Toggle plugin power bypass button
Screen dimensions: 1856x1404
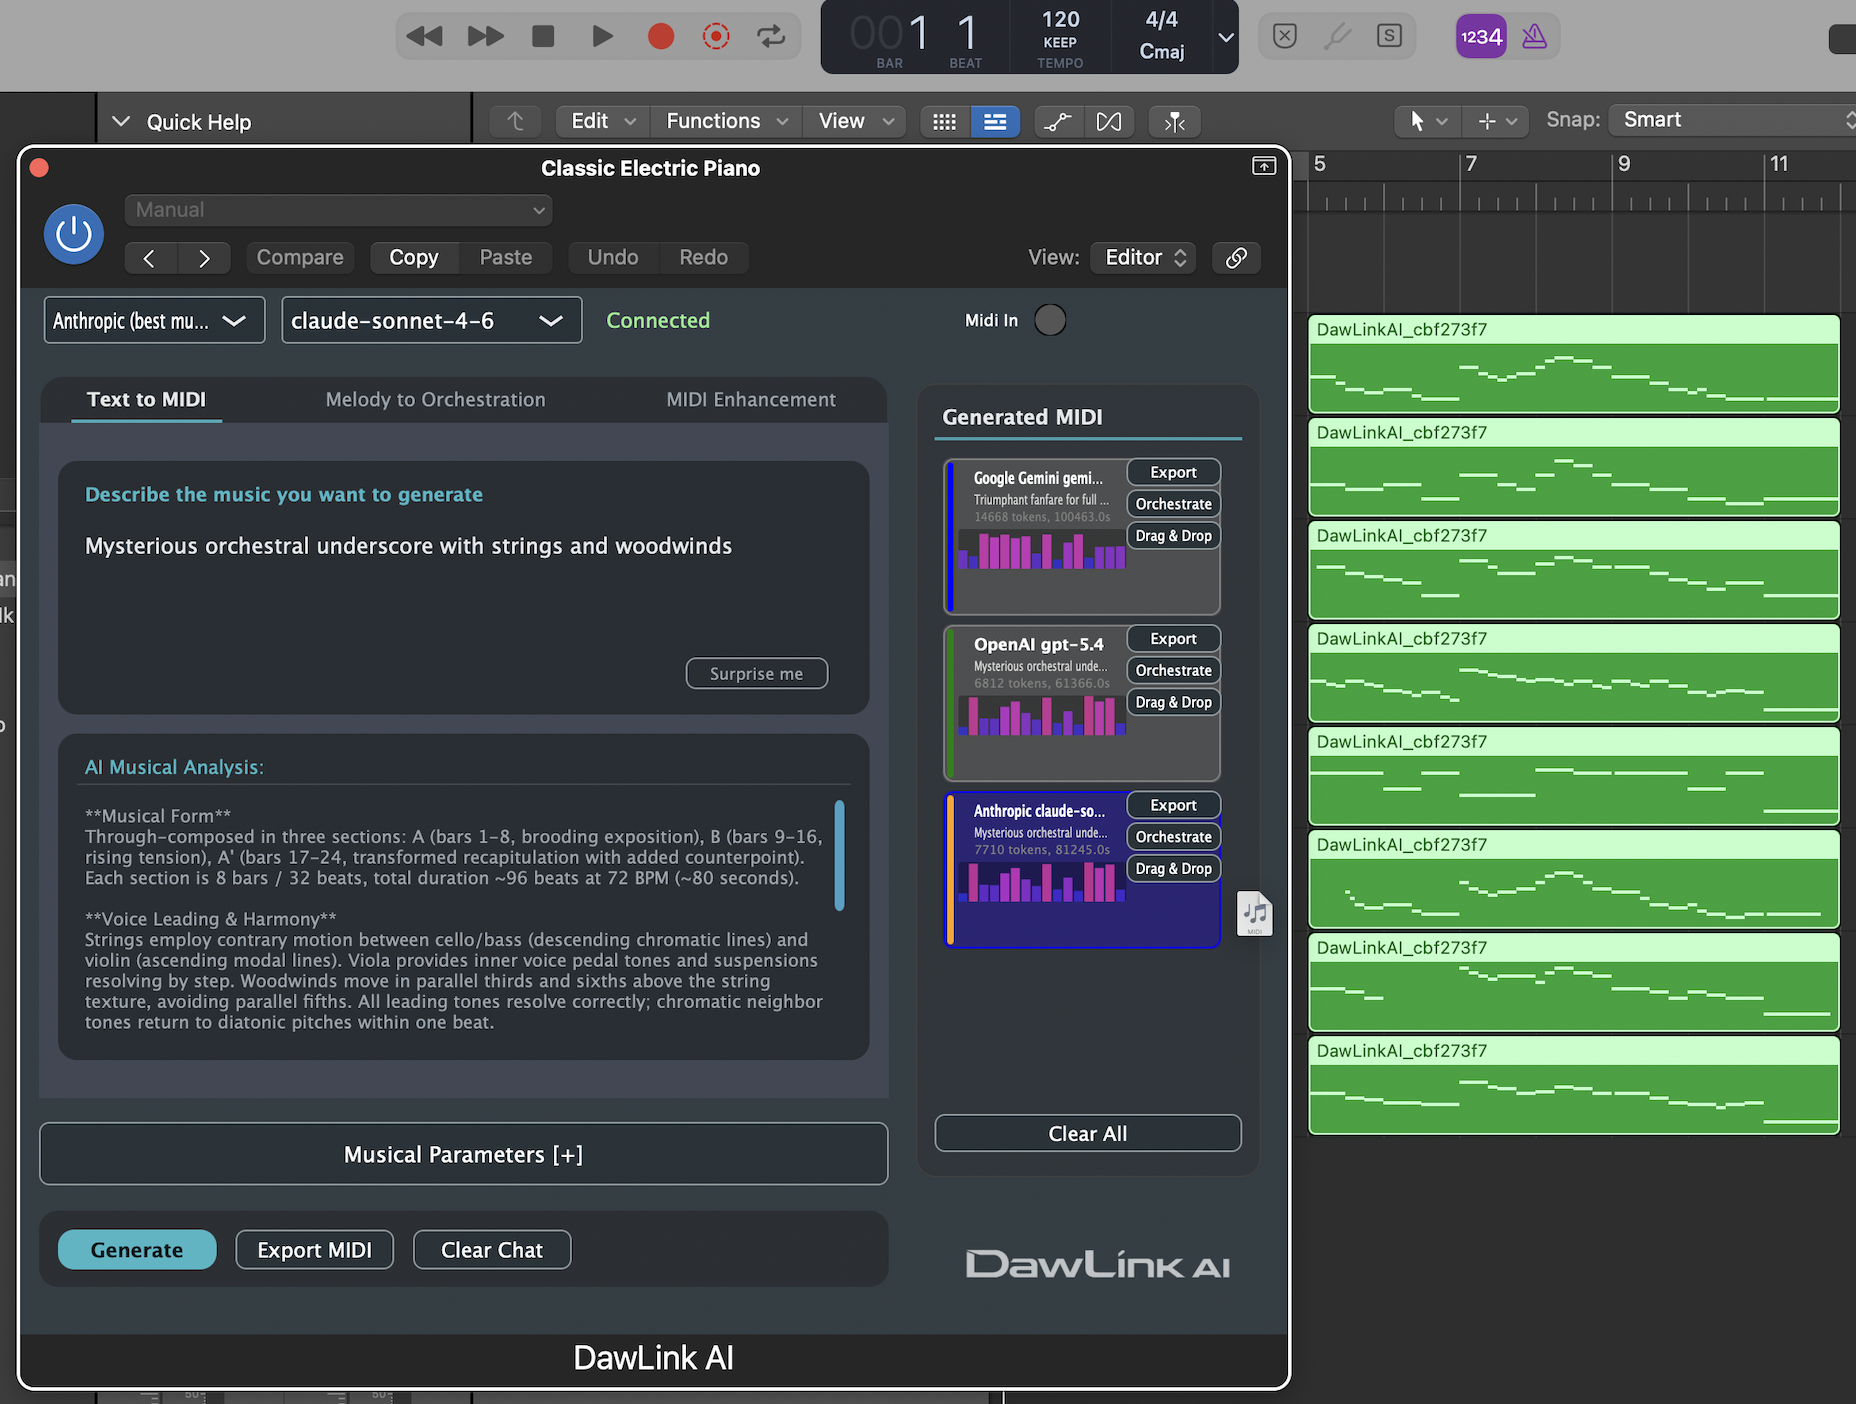[74, 234]
